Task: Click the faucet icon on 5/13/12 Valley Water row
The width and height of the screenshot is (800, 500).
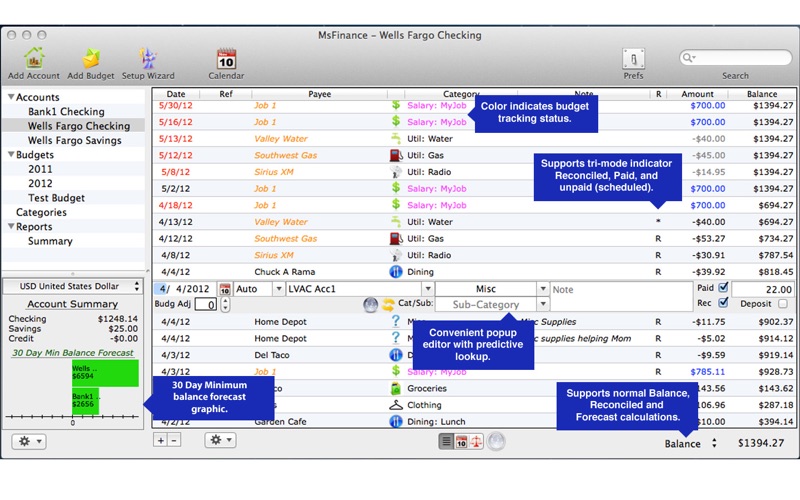Action: (395, 138)
